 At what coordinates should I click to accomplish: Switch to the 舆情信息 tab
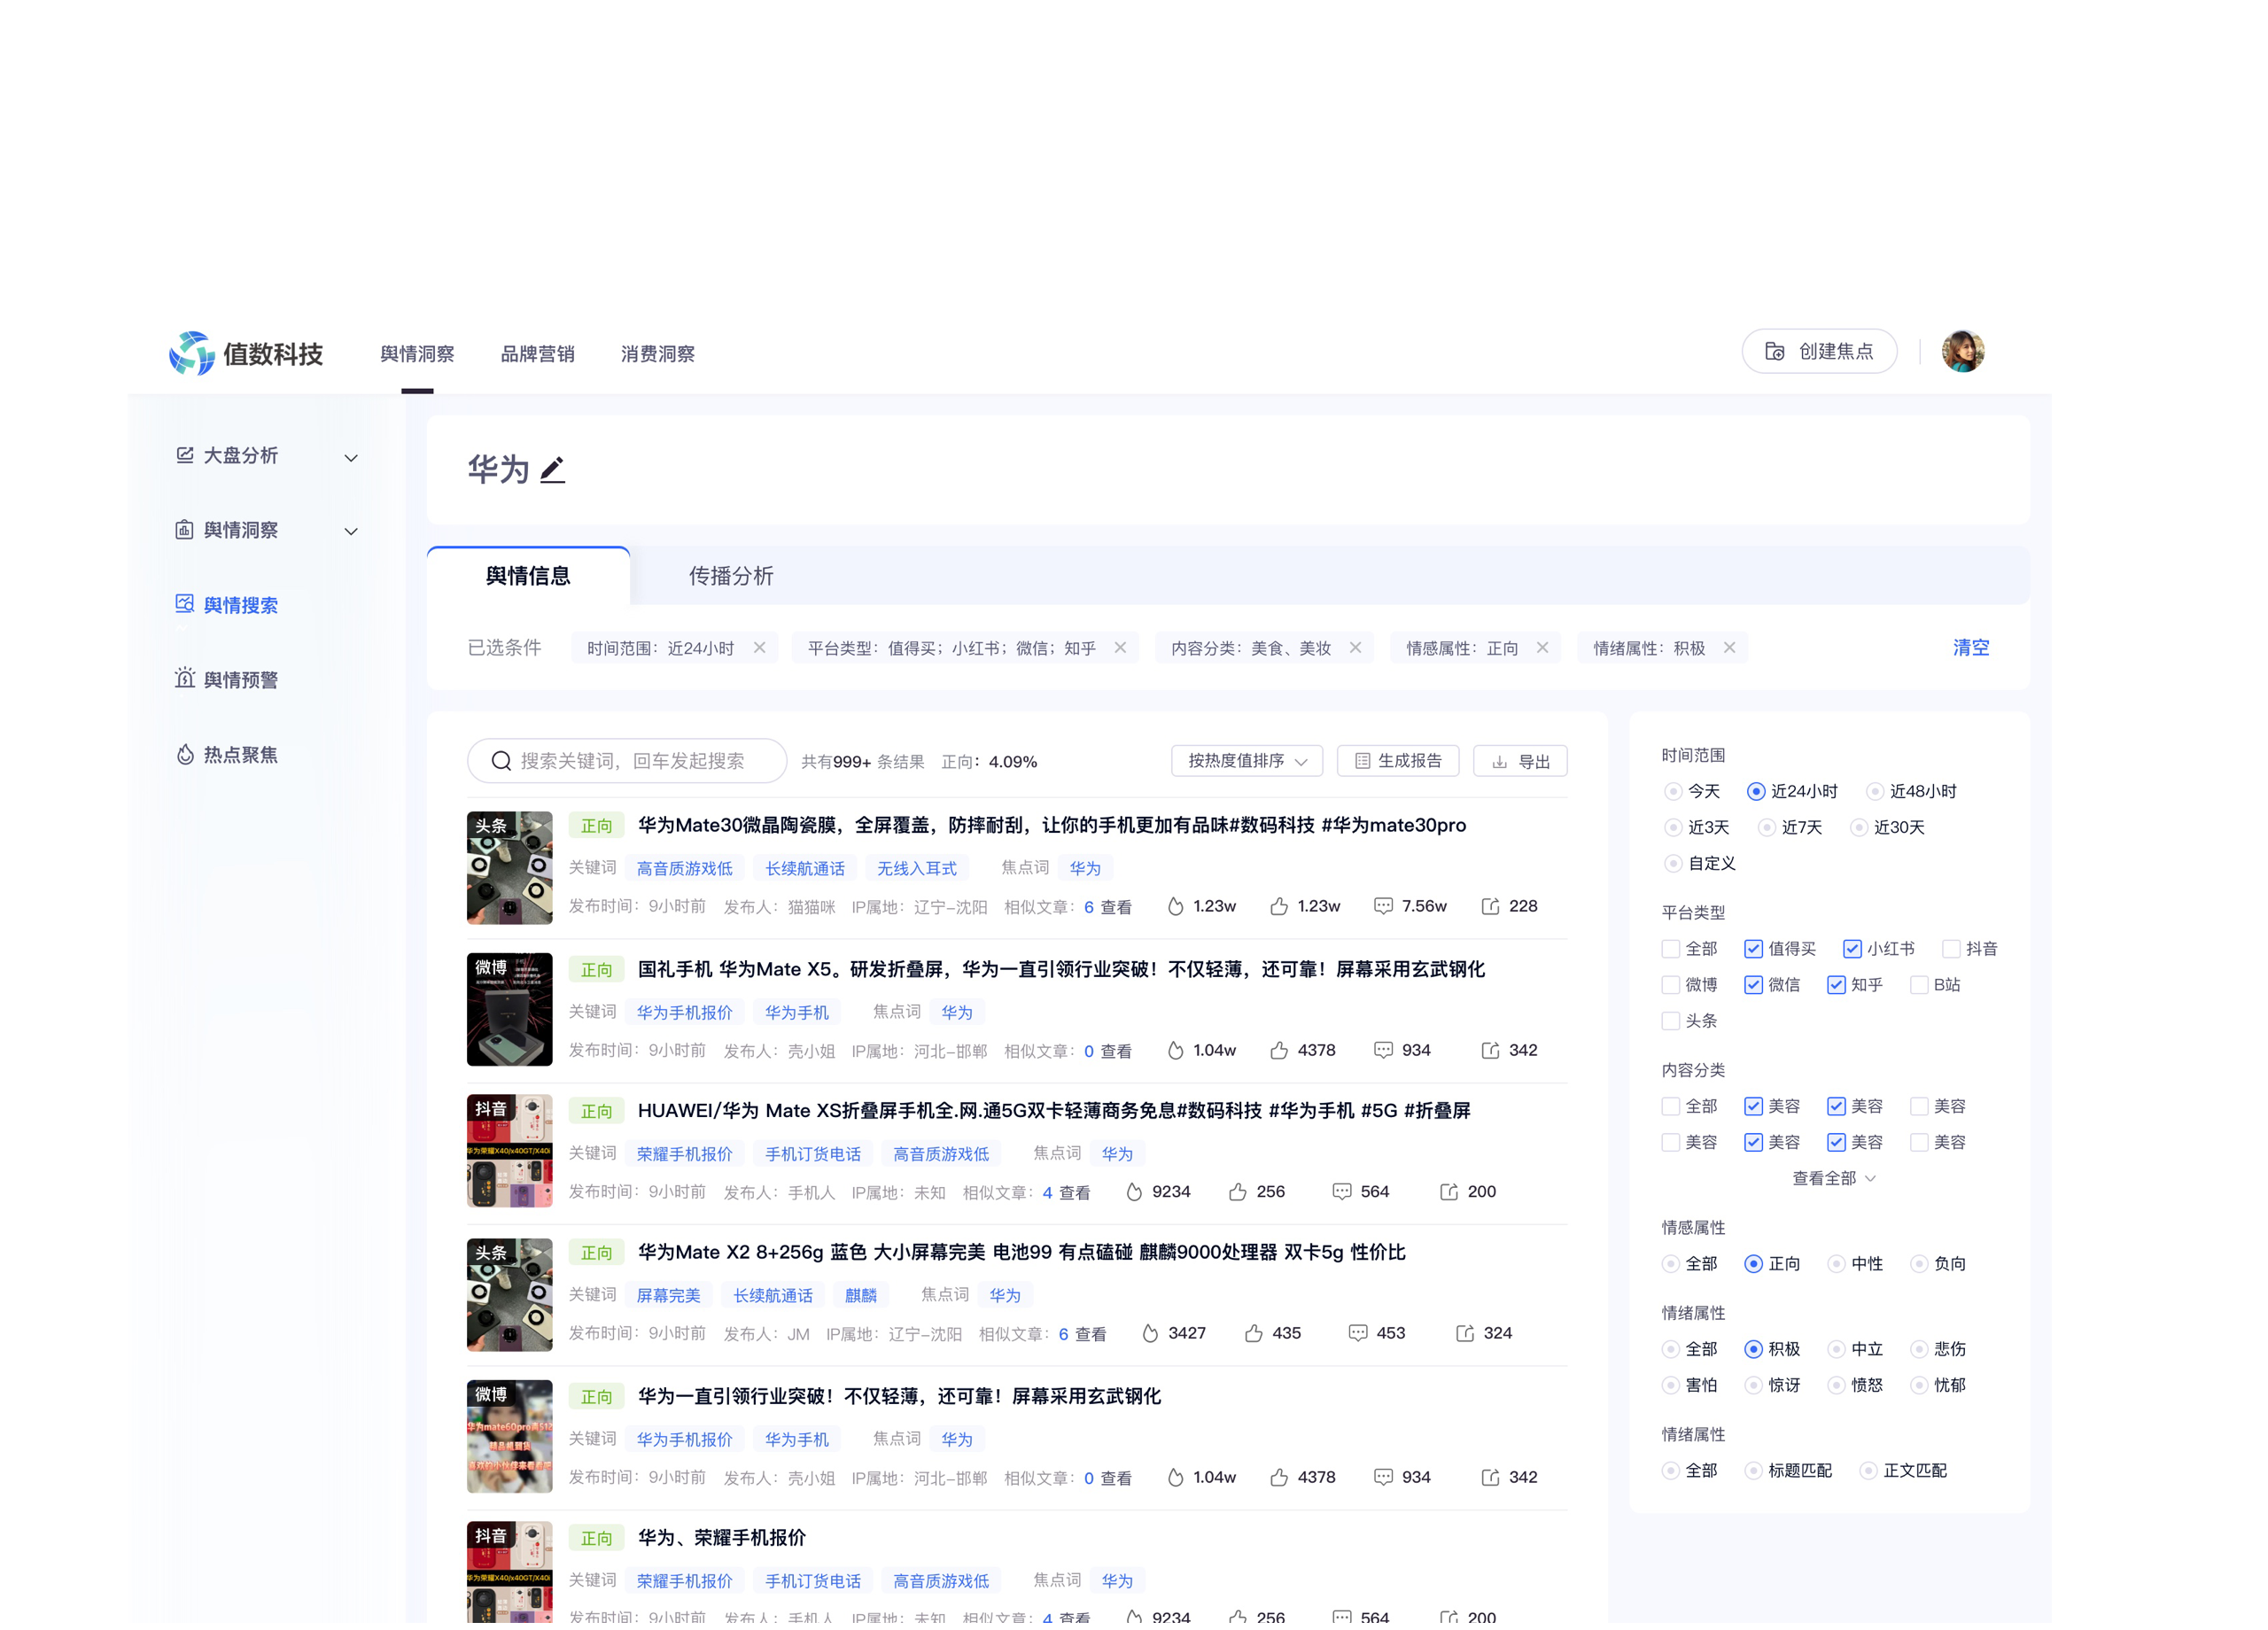pyautogui.click(x=528, y=576)
